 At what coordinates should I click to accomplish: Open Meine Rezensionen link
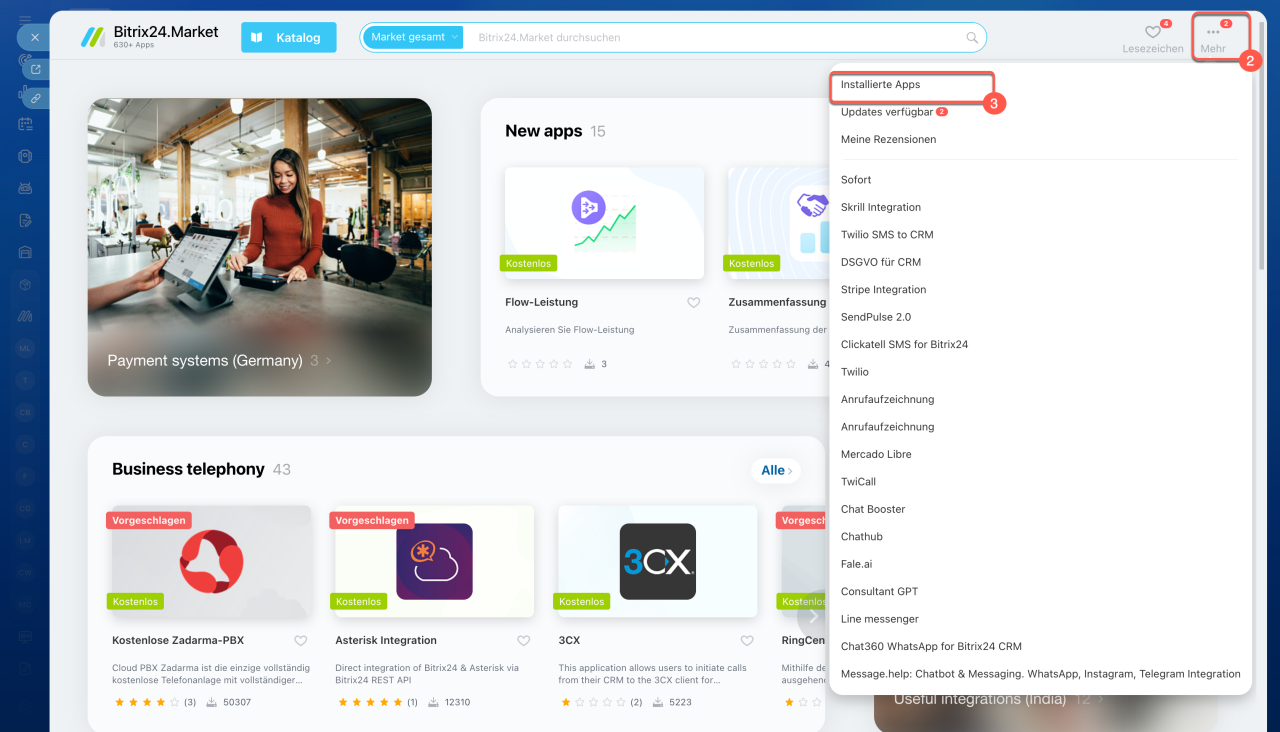point(888,140)
